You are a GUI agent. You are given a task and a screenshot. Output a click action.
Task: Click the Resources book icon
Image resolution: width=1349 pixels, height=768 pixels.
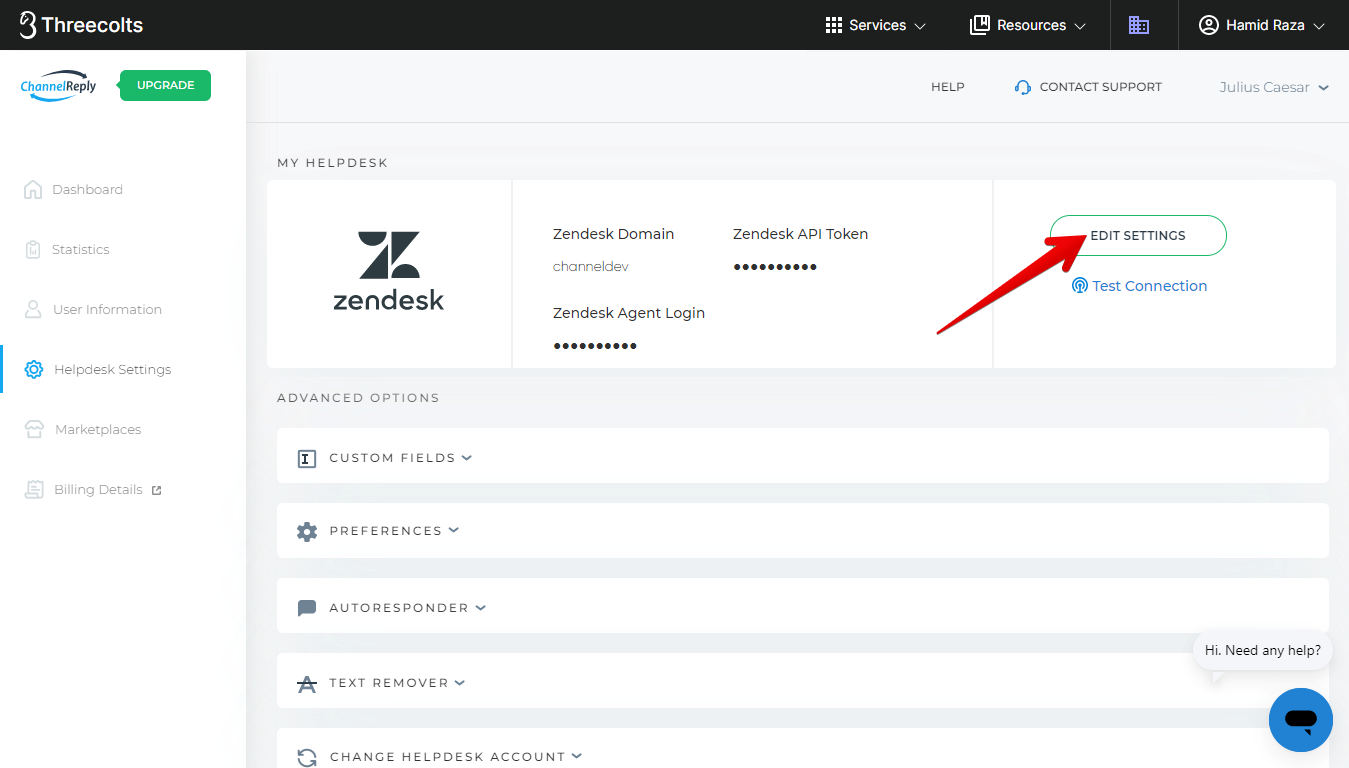click(980, 25)
